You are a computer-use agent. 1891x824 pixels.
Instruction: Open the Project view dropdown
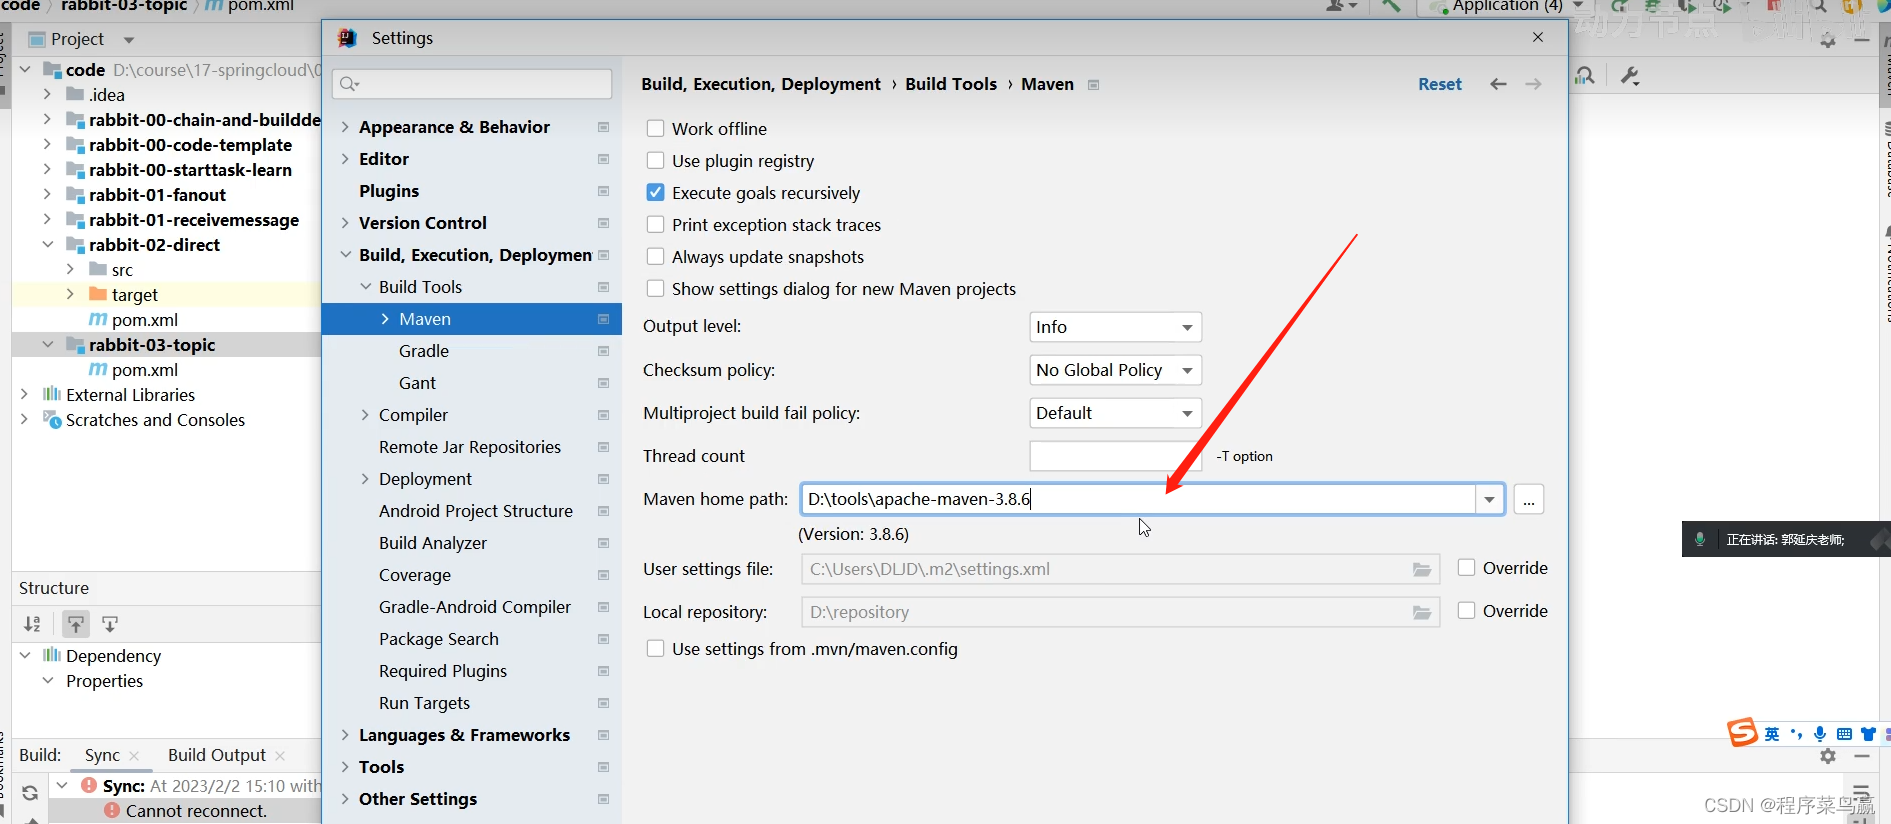coord(128,40)
